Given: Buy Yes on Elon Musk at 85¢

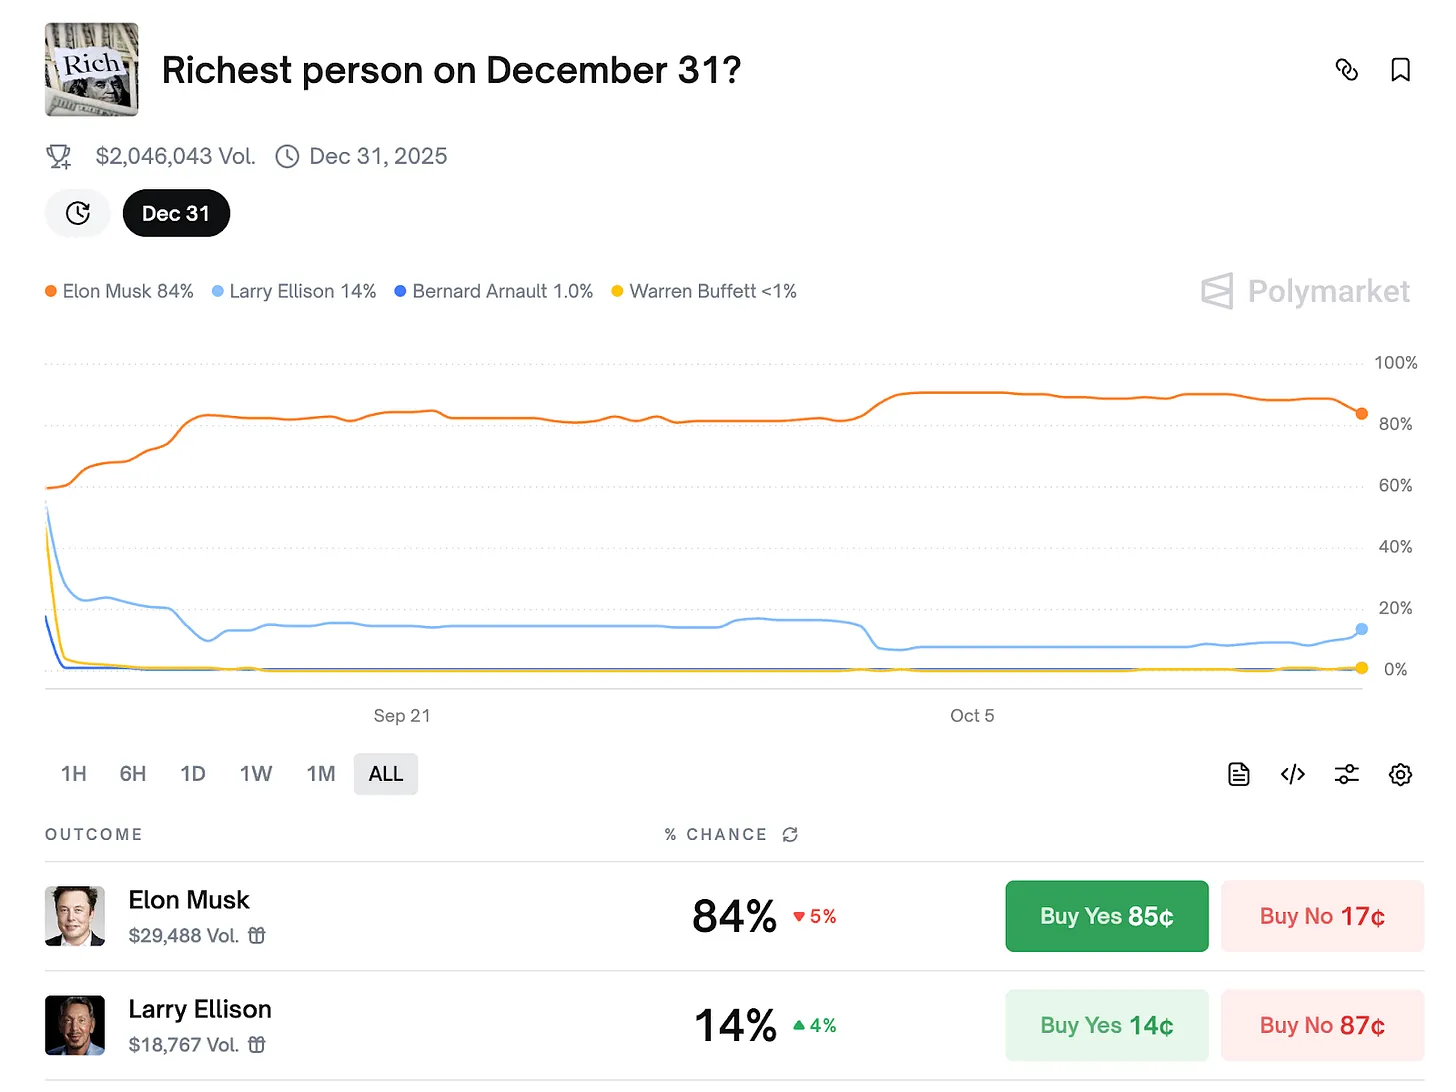Looking at the screenshot, I should [x=1106, y=916].
